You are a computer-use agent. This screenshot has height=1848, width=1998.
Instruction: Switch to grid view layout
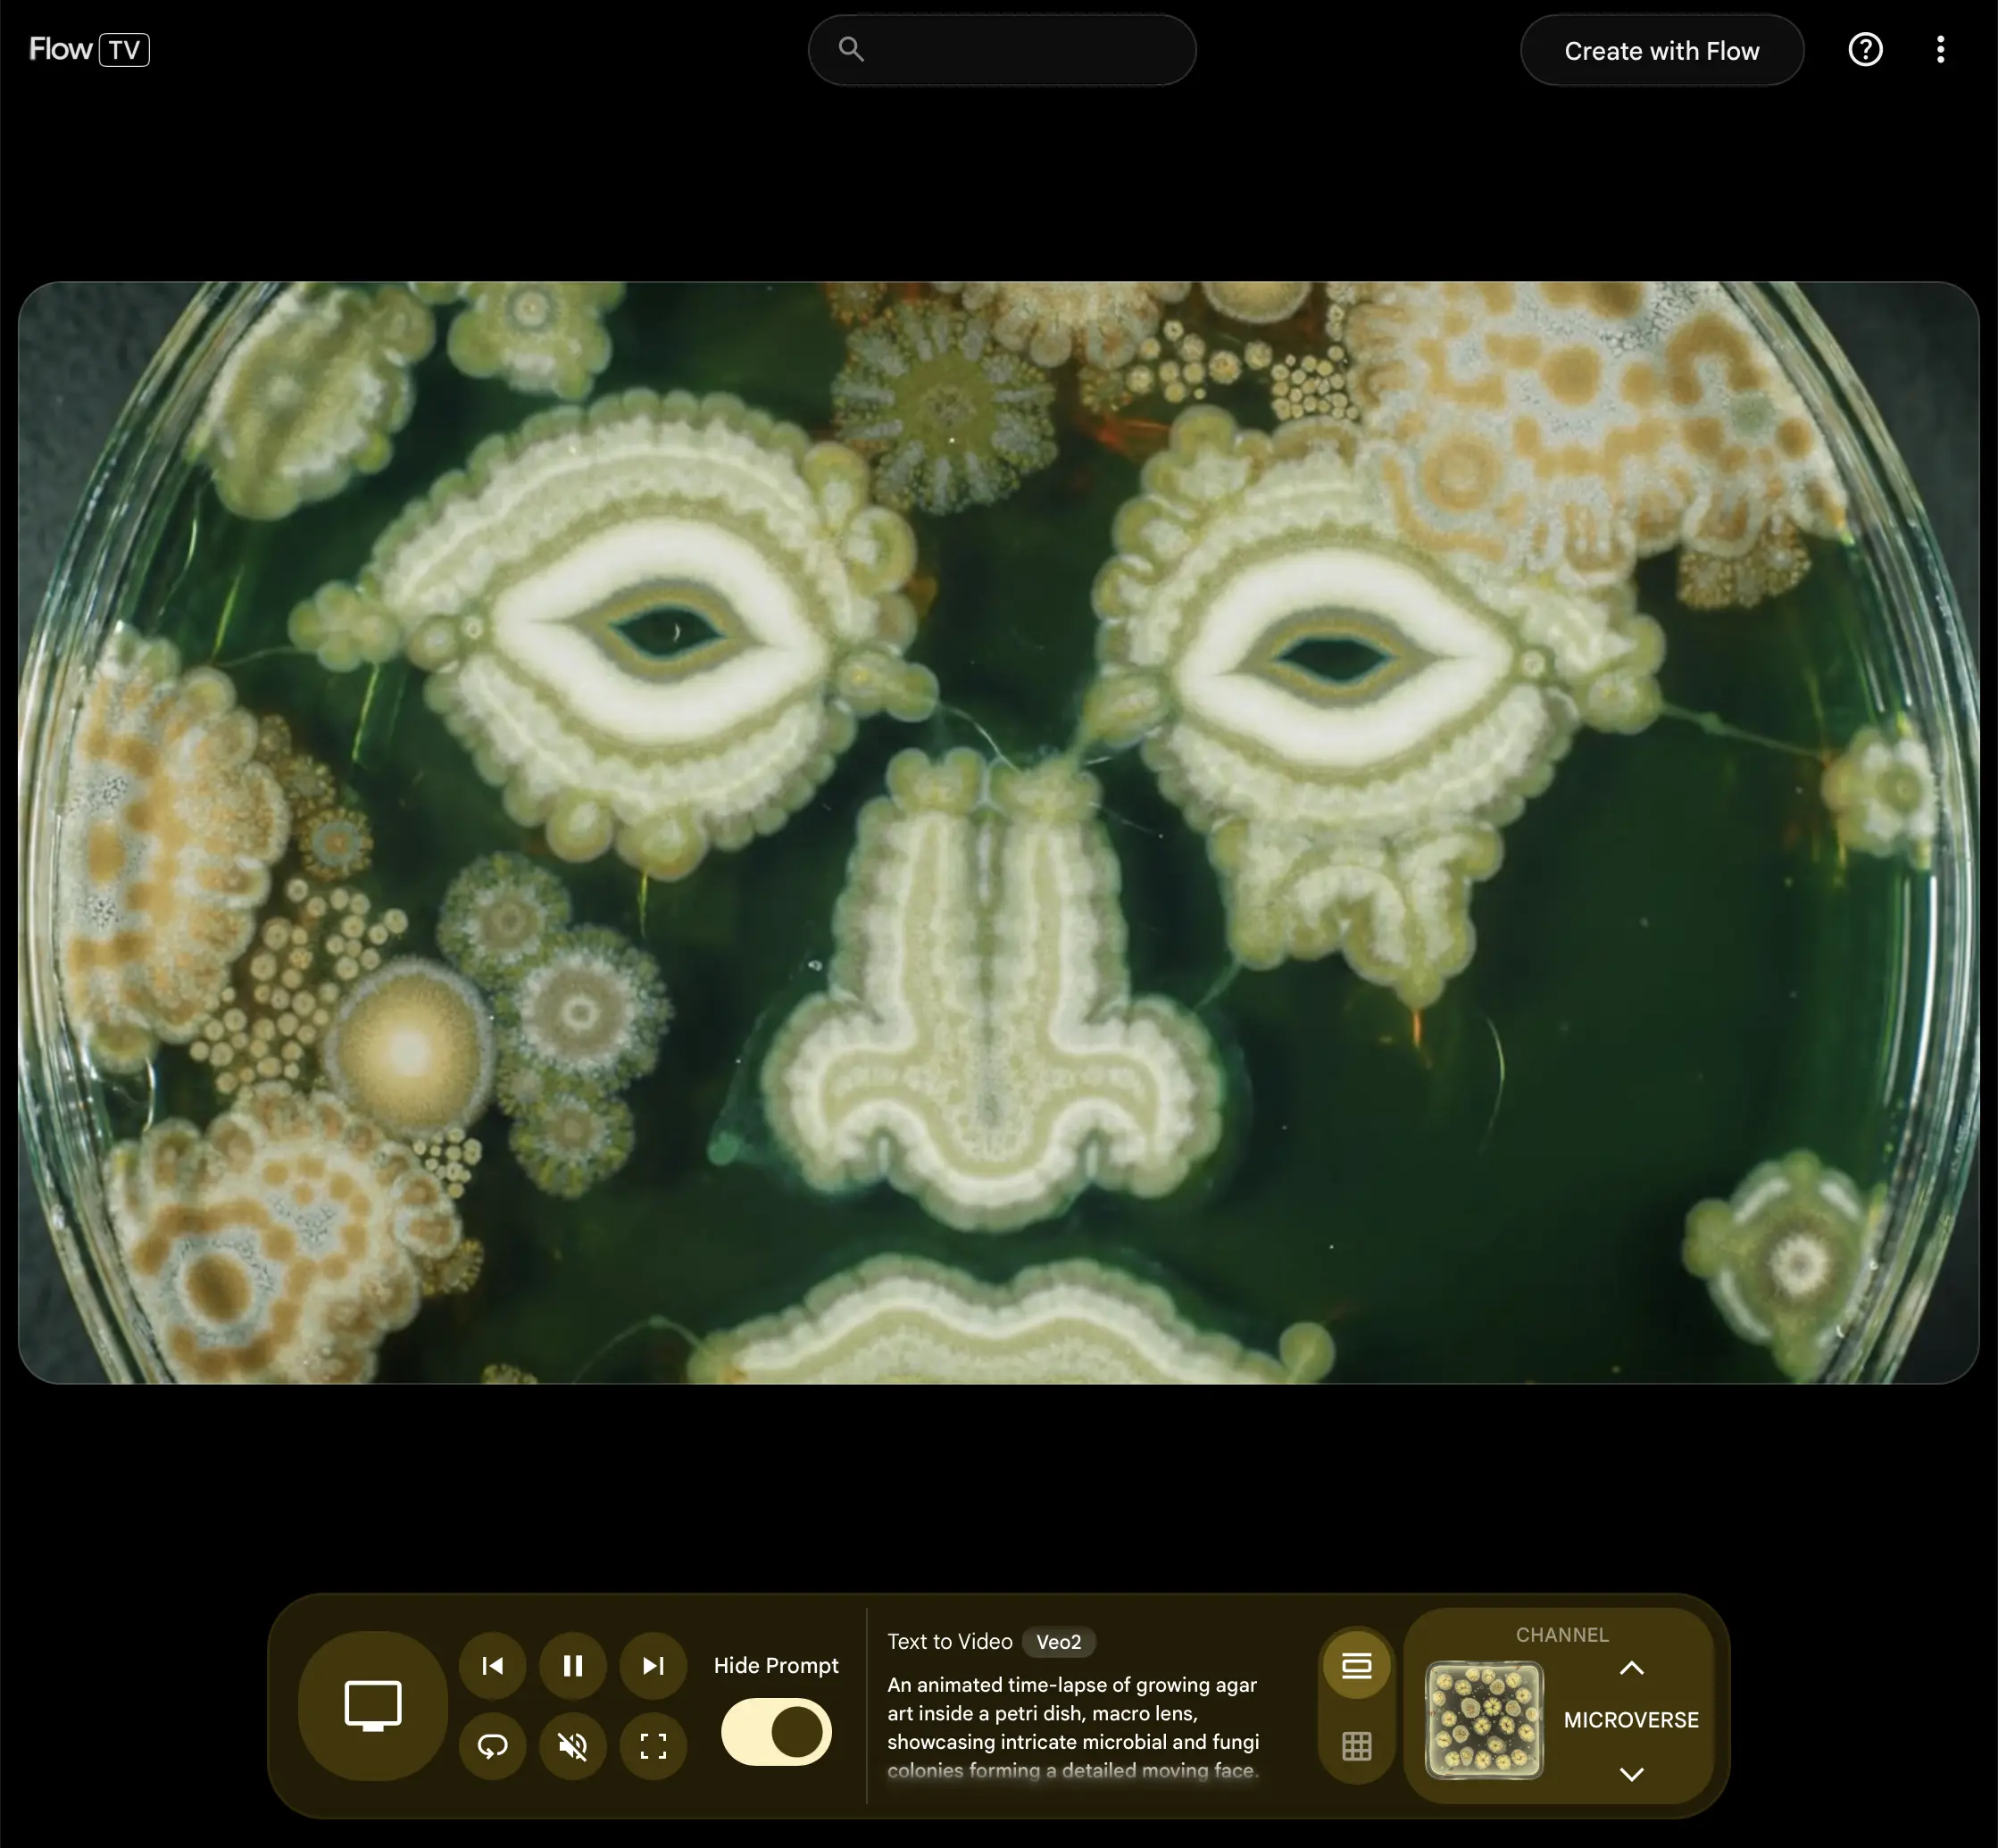(1356, 1746)
